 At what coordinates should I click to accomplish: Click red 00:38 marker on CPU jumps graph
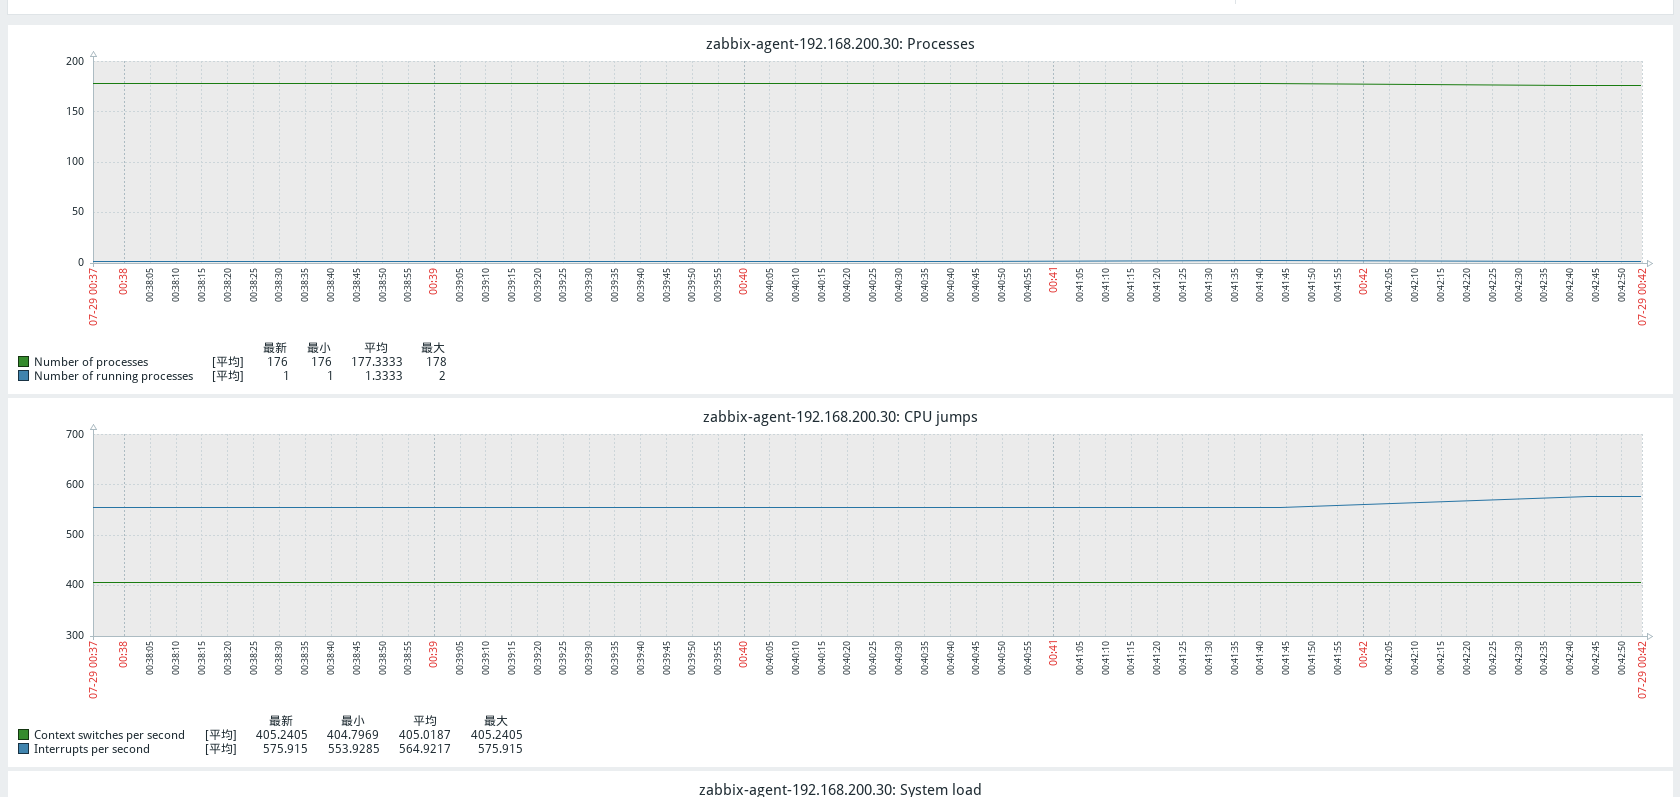click(124, 654)
